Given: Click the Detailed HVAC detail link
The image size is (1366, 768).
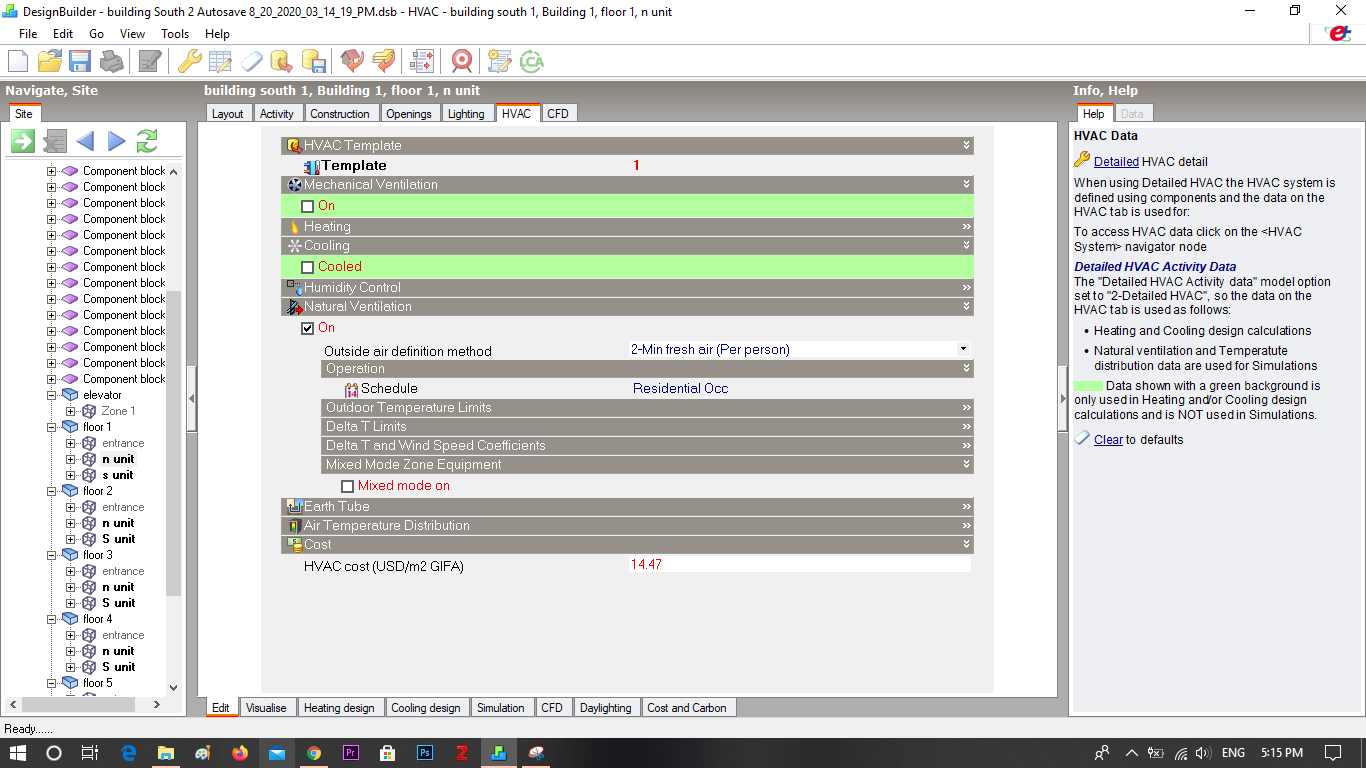Looking at the screenshot, I should click(1116, 162).
